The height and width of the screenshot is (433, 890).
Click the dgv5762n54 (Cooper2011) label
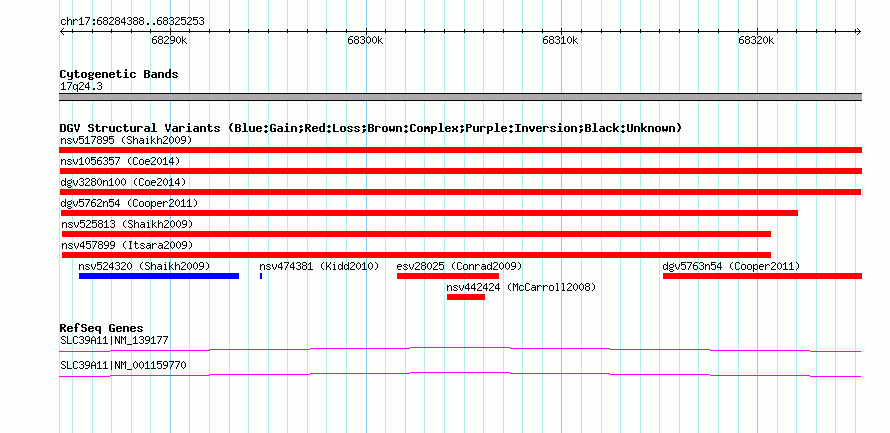129,203
